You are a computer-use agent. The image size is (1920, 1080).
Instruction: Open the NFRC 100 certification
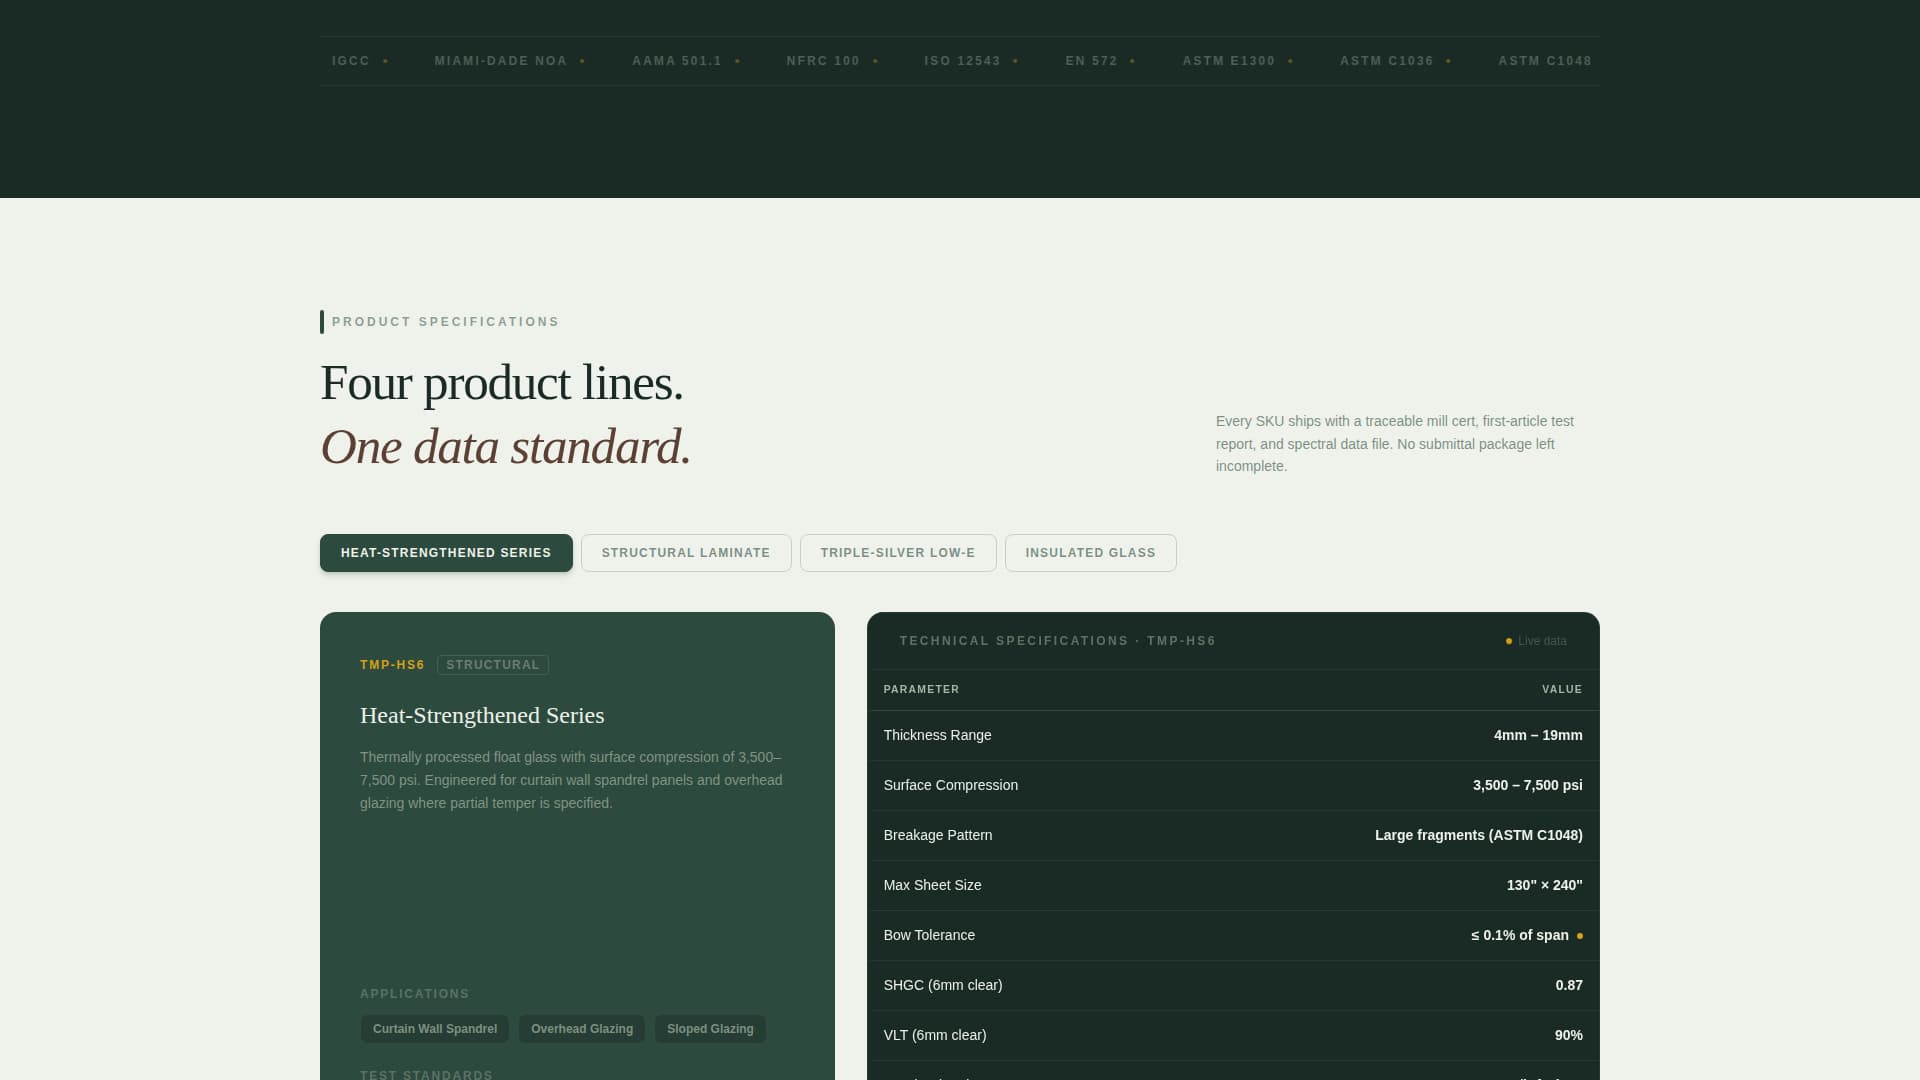point(822,60)
